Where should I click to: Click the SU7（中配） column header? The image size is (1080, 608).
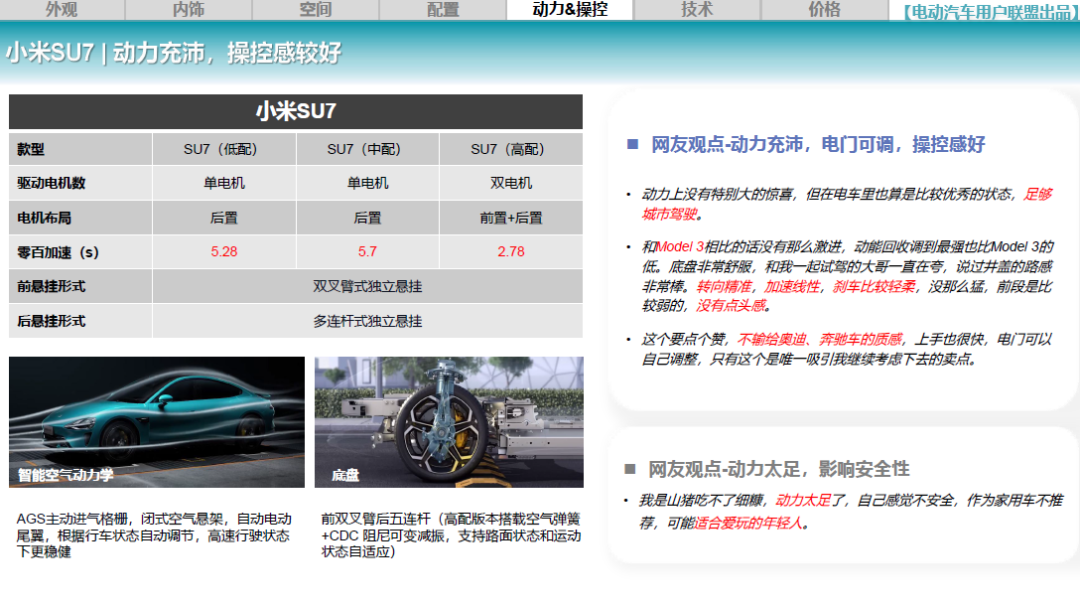click(x=368, y=149)
